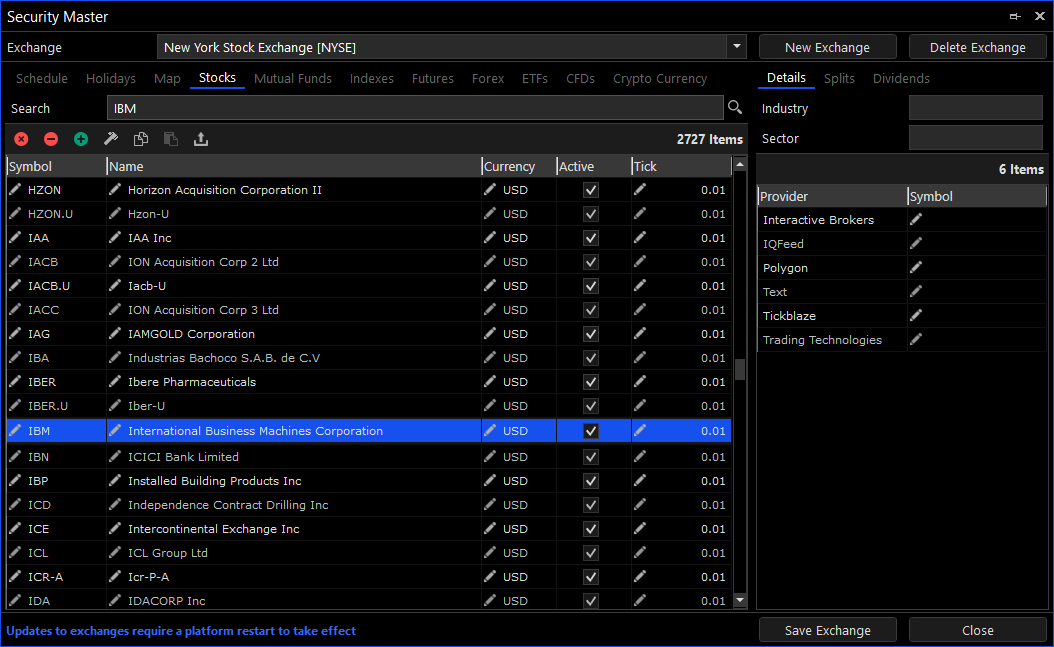Click the Industry input field
Viewport: 1054px width, 647px height.
point(975,108)
